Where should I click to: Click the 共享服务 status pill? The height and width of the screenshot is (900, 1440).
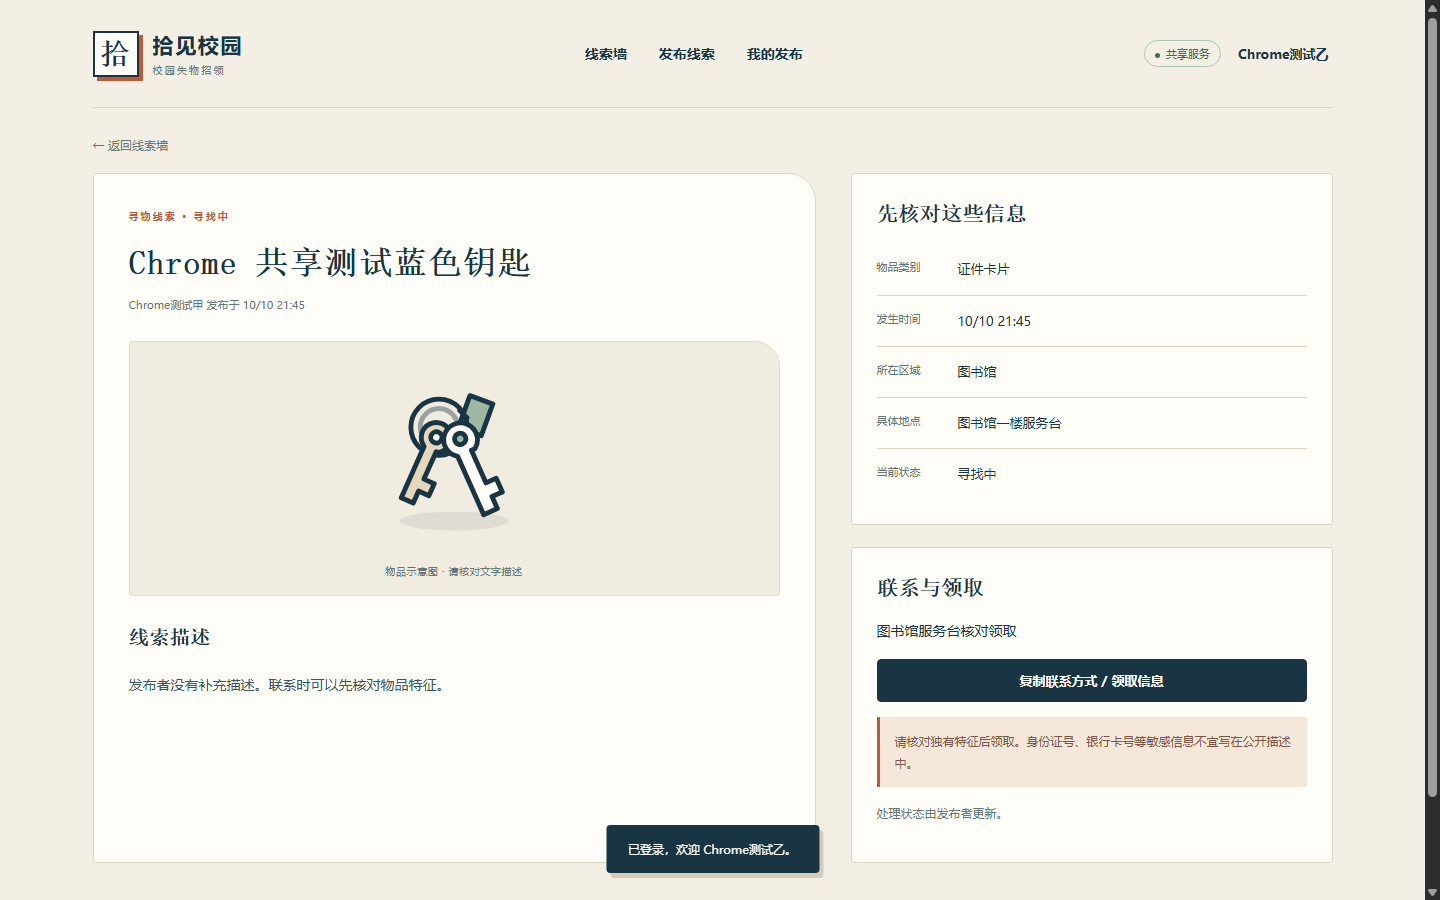tap(1182, 54)
